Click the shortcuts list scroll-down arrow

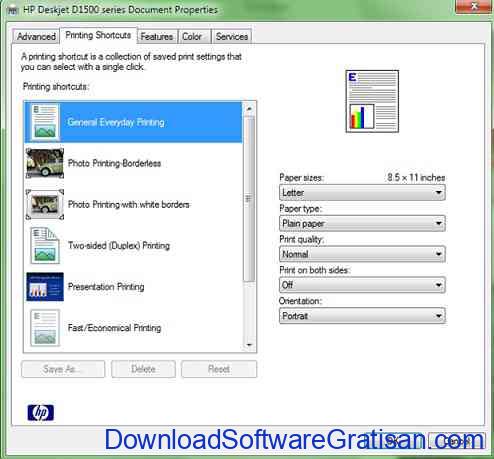tap(249, 345)
